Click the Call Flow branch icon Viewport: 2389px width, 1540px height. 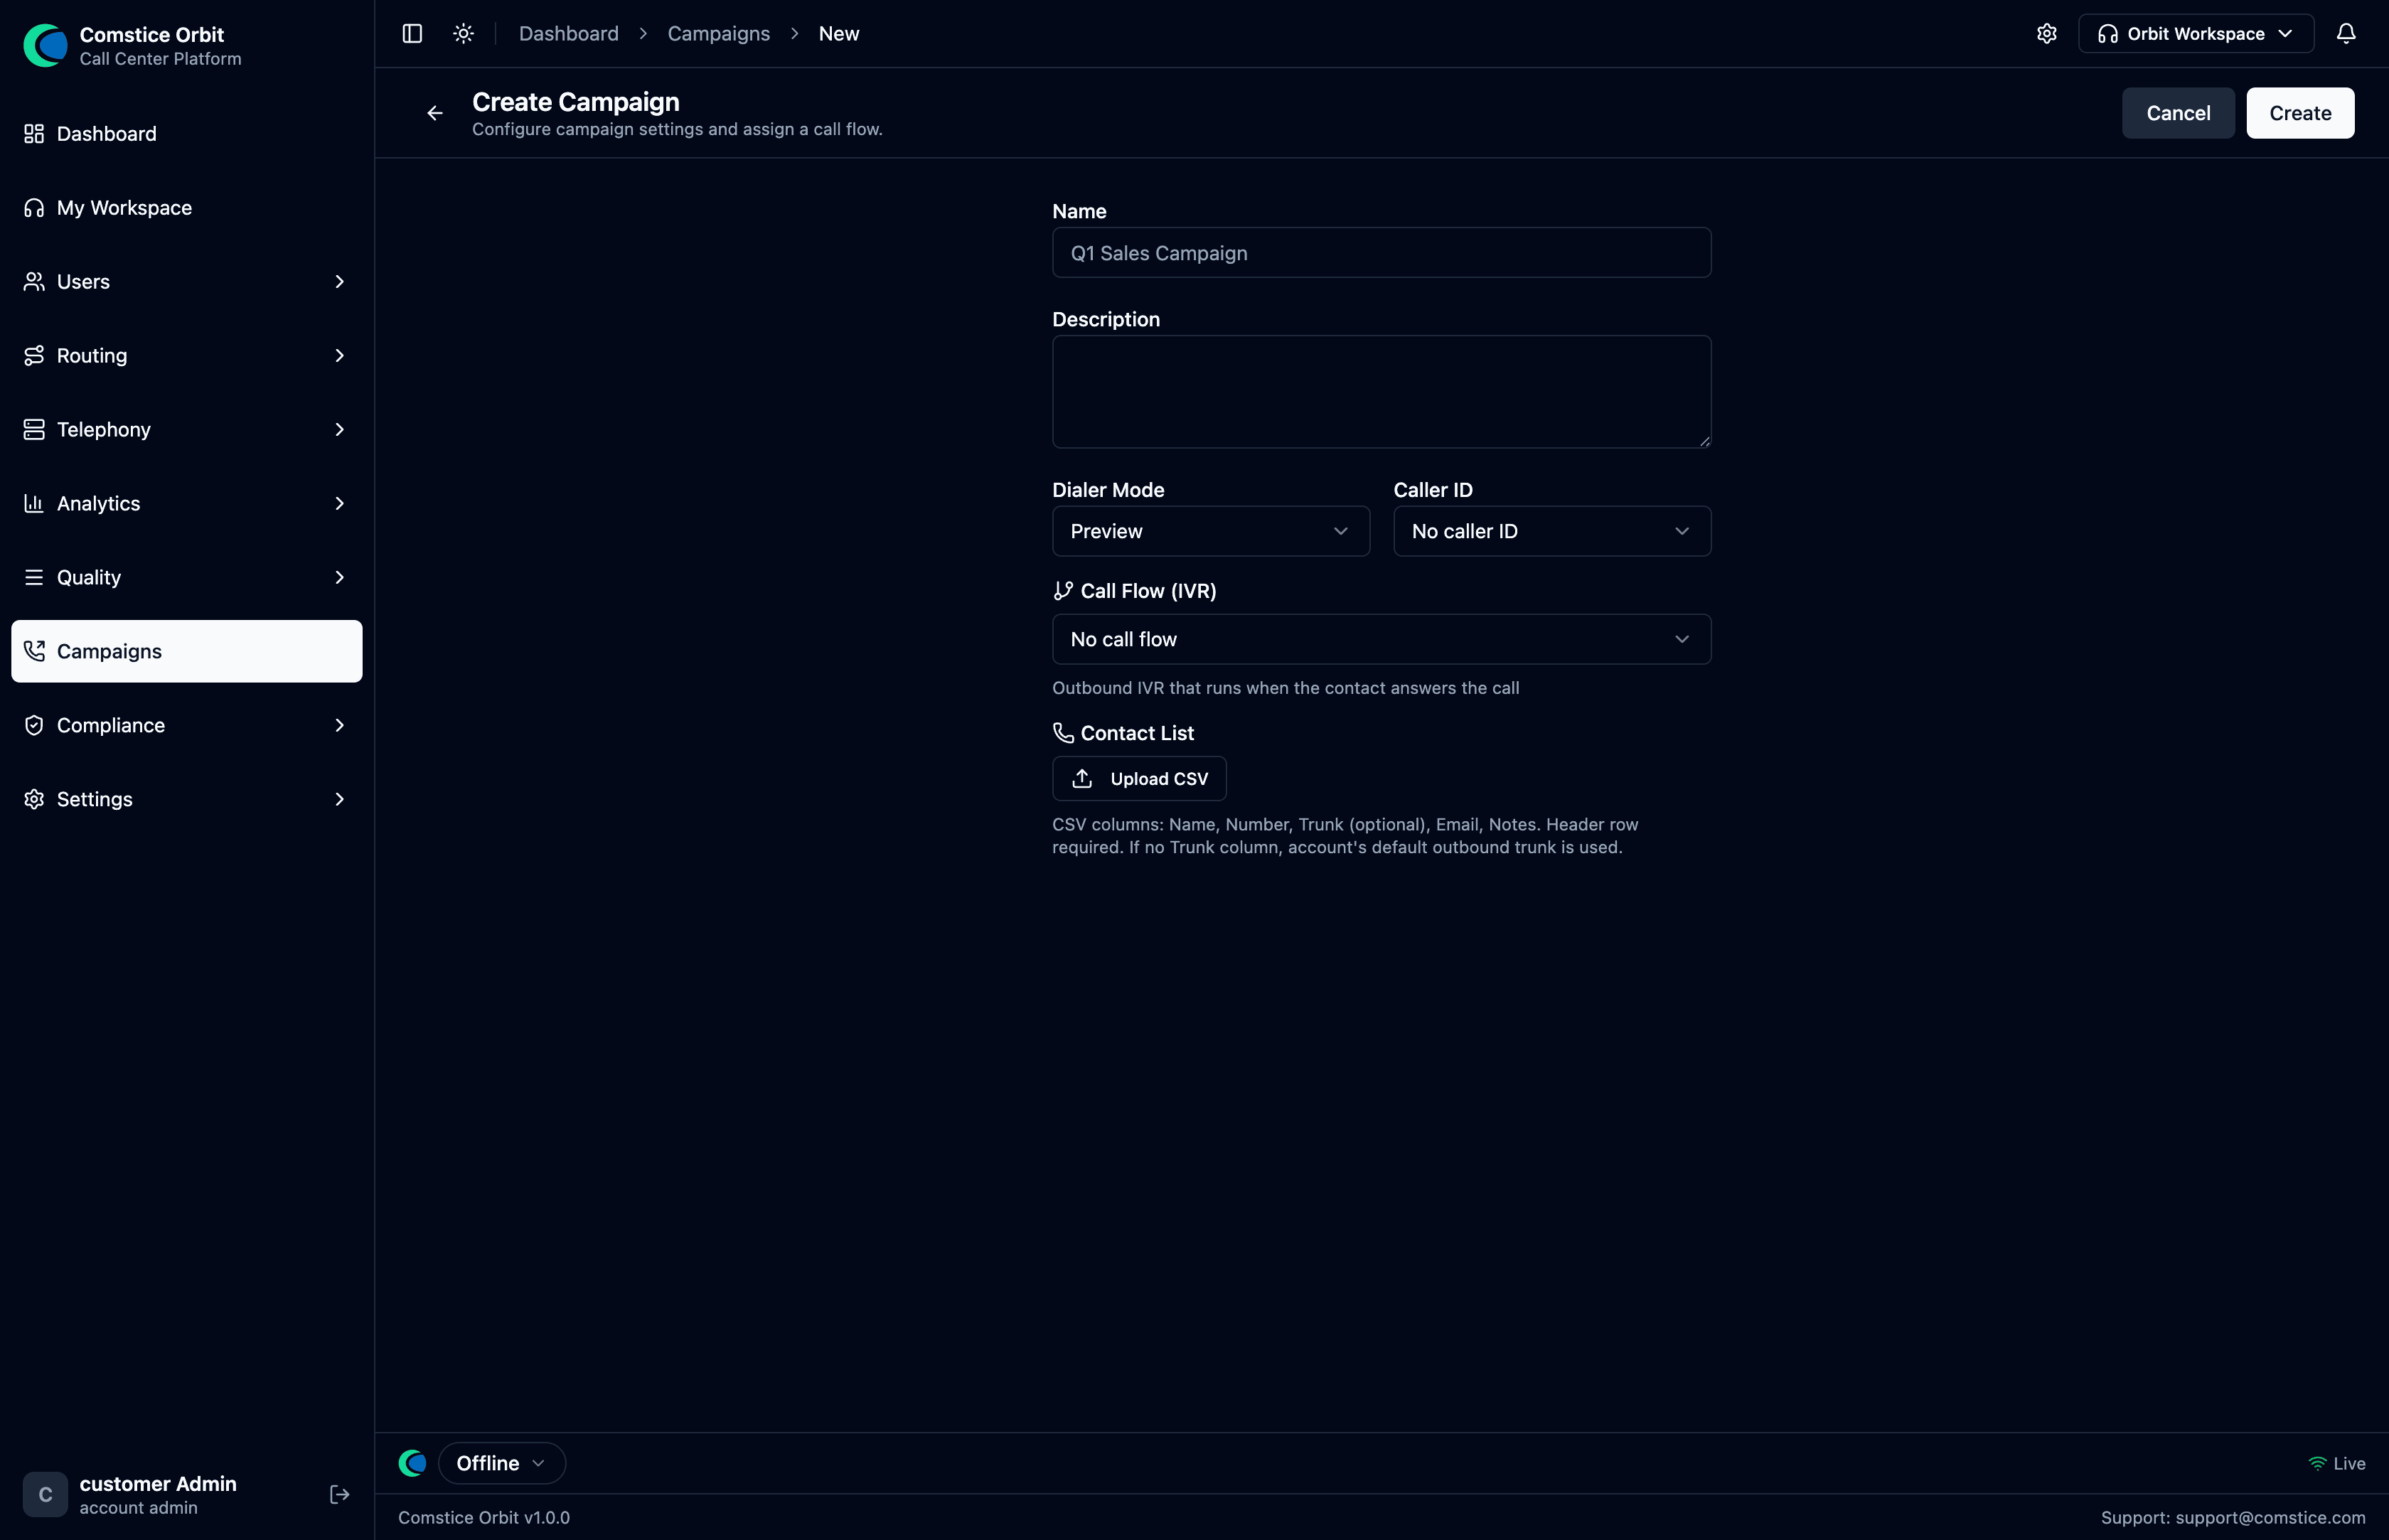click(x=1063, y=591)
